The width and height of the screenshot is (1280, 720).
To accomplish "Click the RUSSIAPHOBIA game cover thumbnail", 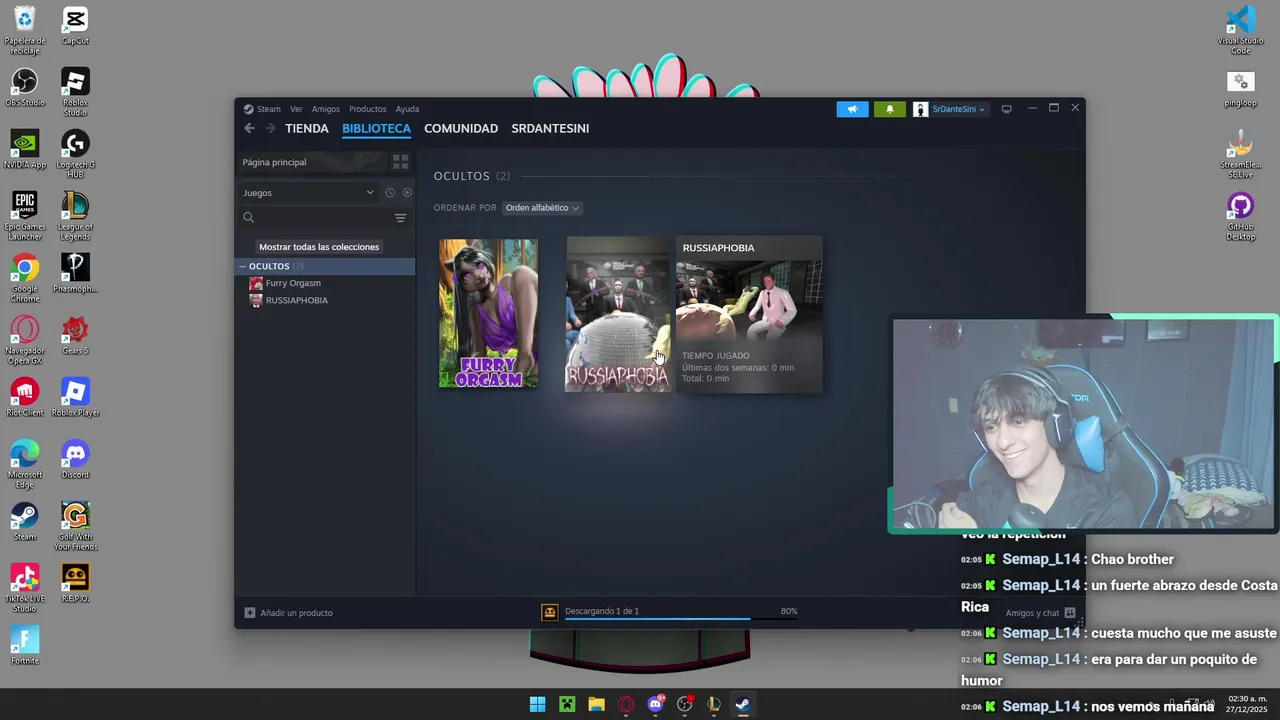I will pyautogui.click(x=618, y=314).
